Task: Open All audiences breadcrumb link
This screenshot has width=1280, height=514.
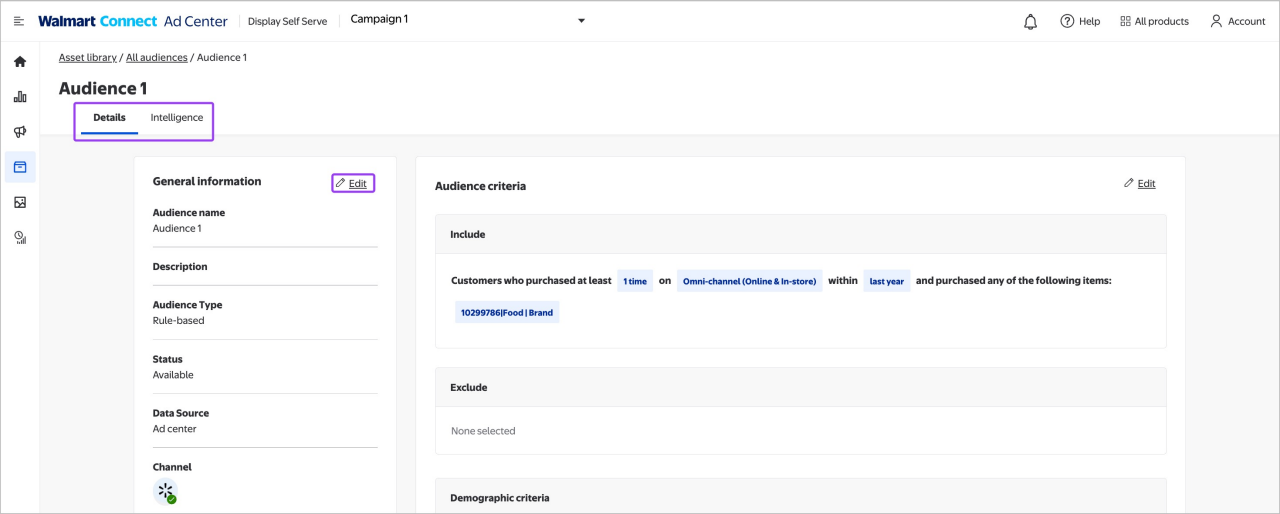Action: click(x=157, y=58)
